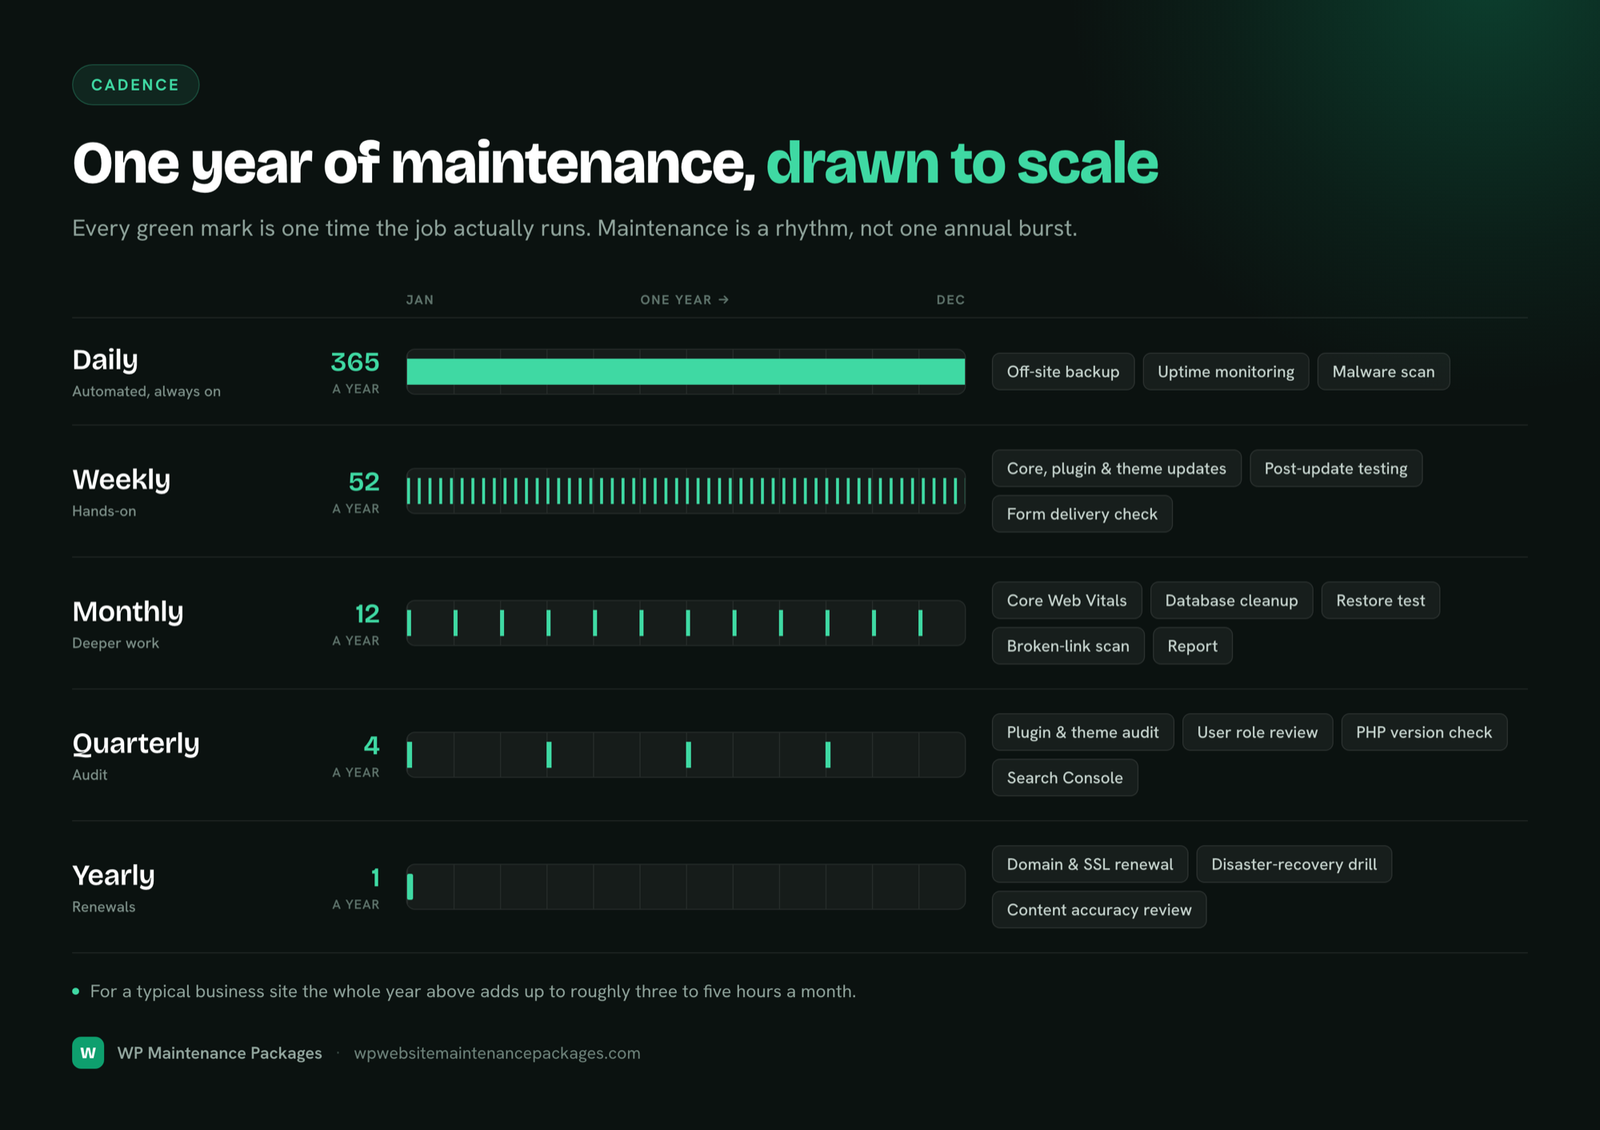
Task: Click the JAN axis label
Action: point(420,300)
